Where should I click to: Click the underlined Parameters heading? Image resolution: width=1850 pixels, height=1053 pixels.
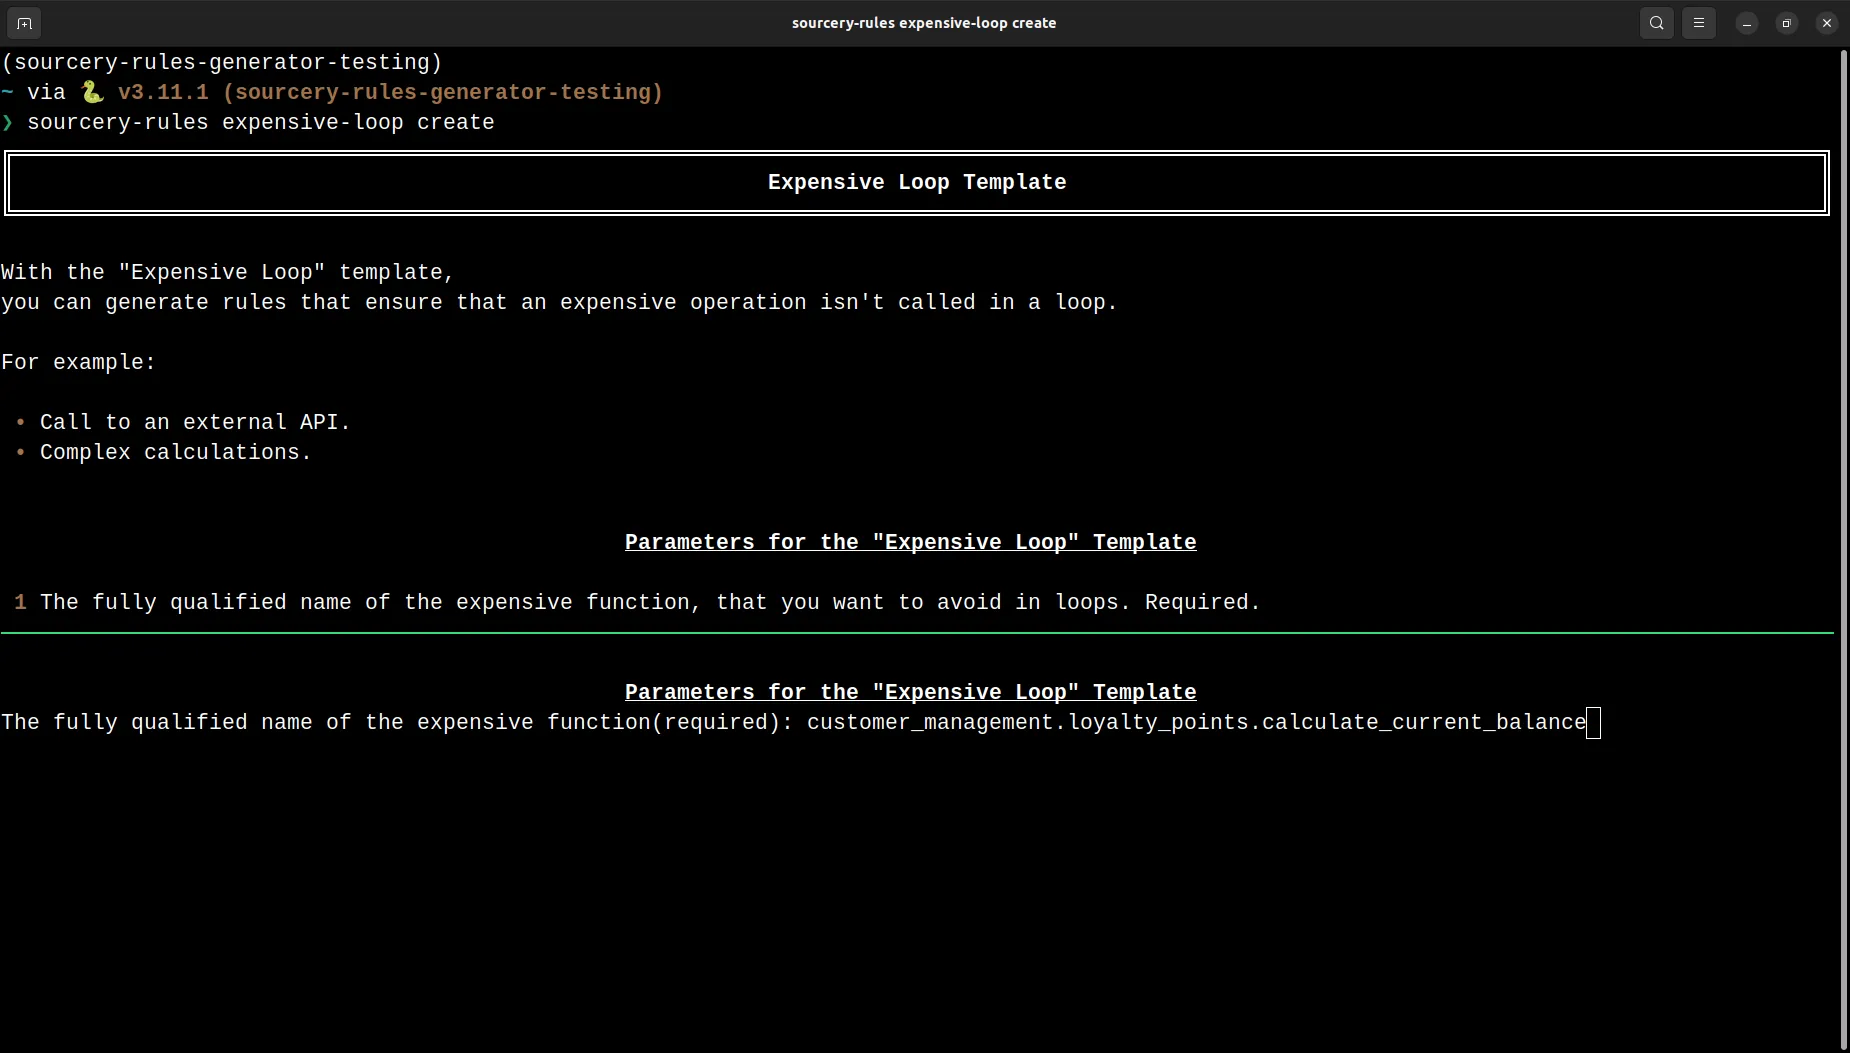[910, 542]
